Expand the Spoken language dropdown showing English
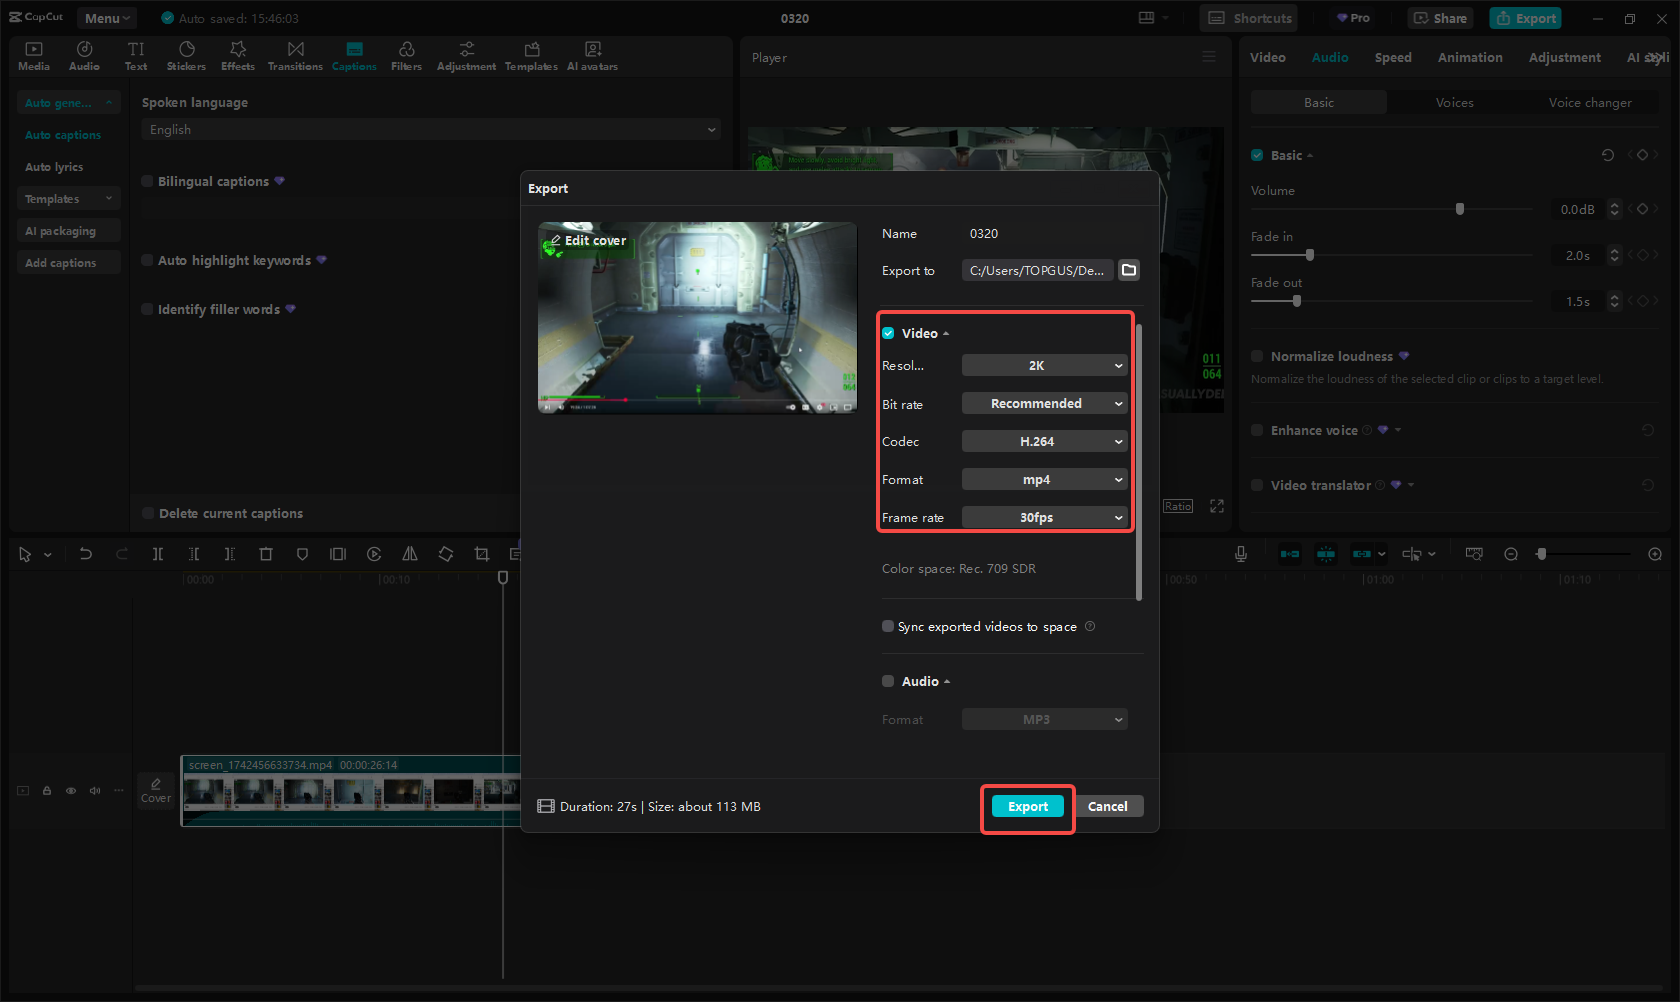This screenshot has width=1680, height=1002. [x=430, y=129]
